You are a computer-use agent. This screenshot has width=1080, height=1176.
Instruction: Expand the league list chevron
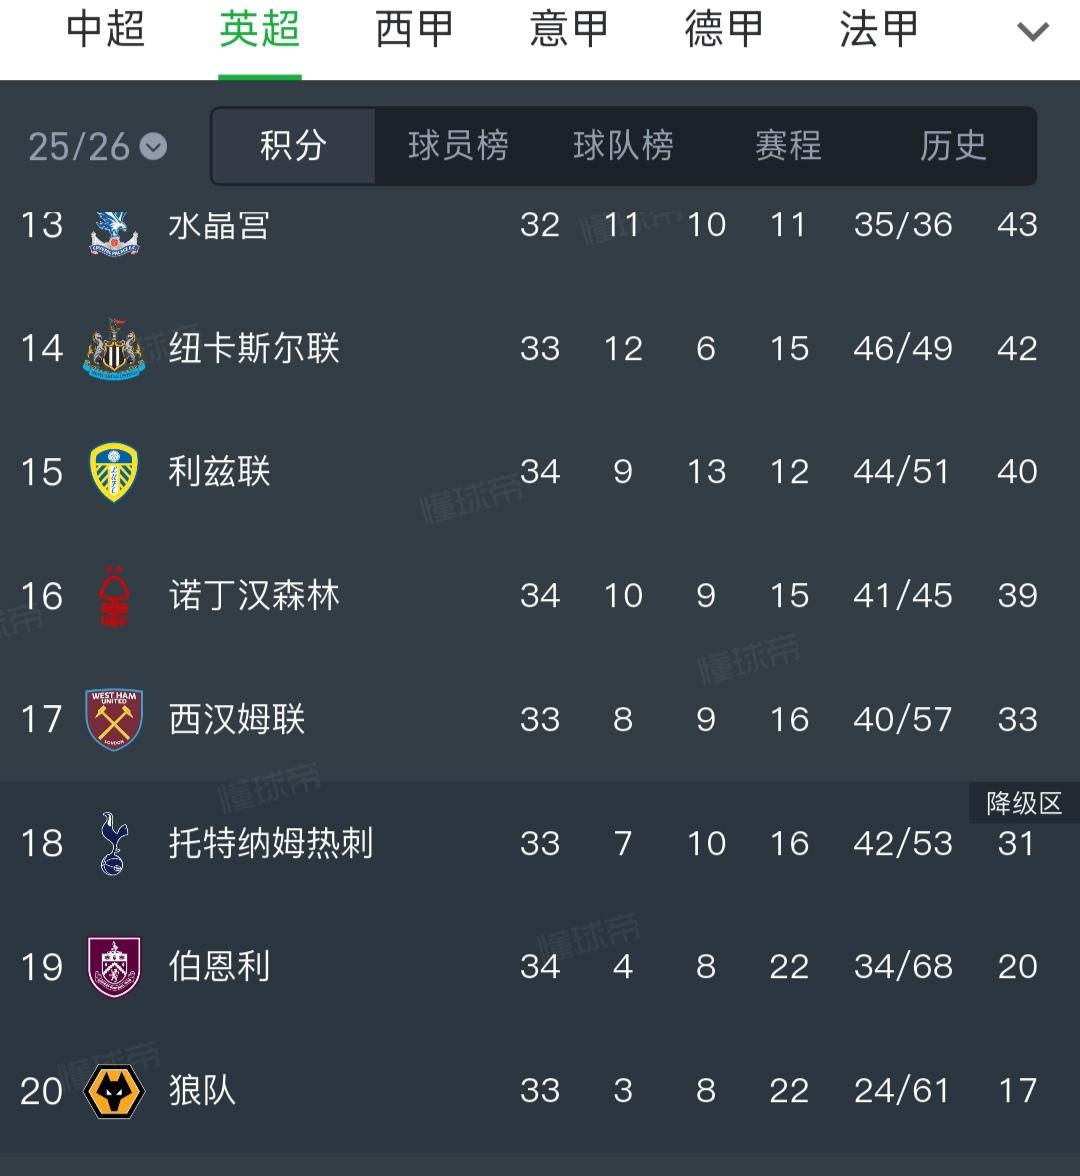[x=1032, y=32]
